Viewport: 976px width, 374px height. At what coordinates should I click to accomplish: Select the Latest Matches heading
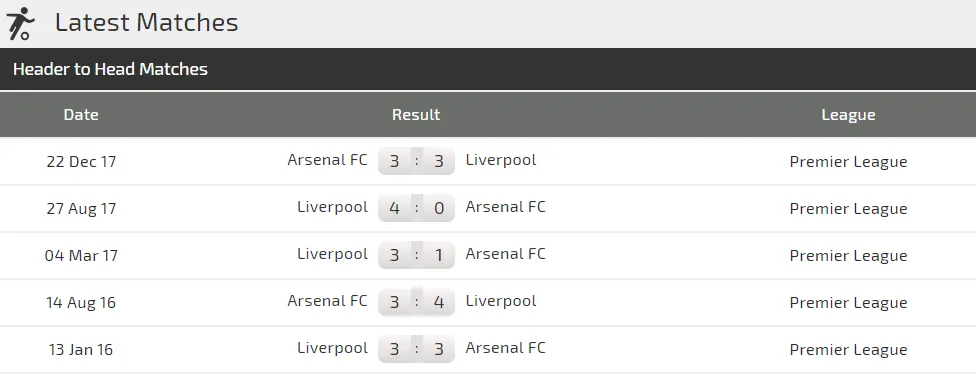(146, 23)
